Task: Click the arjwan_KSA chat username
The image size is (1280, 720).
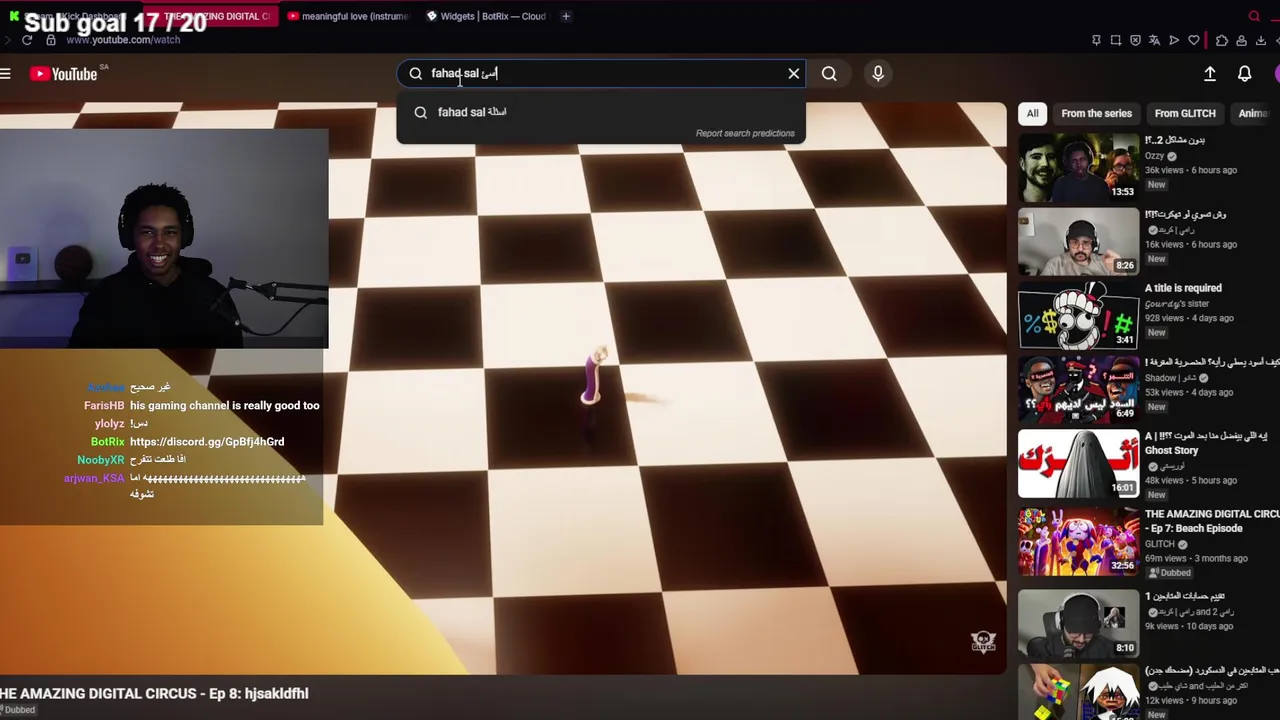Action: coord(94,478)
